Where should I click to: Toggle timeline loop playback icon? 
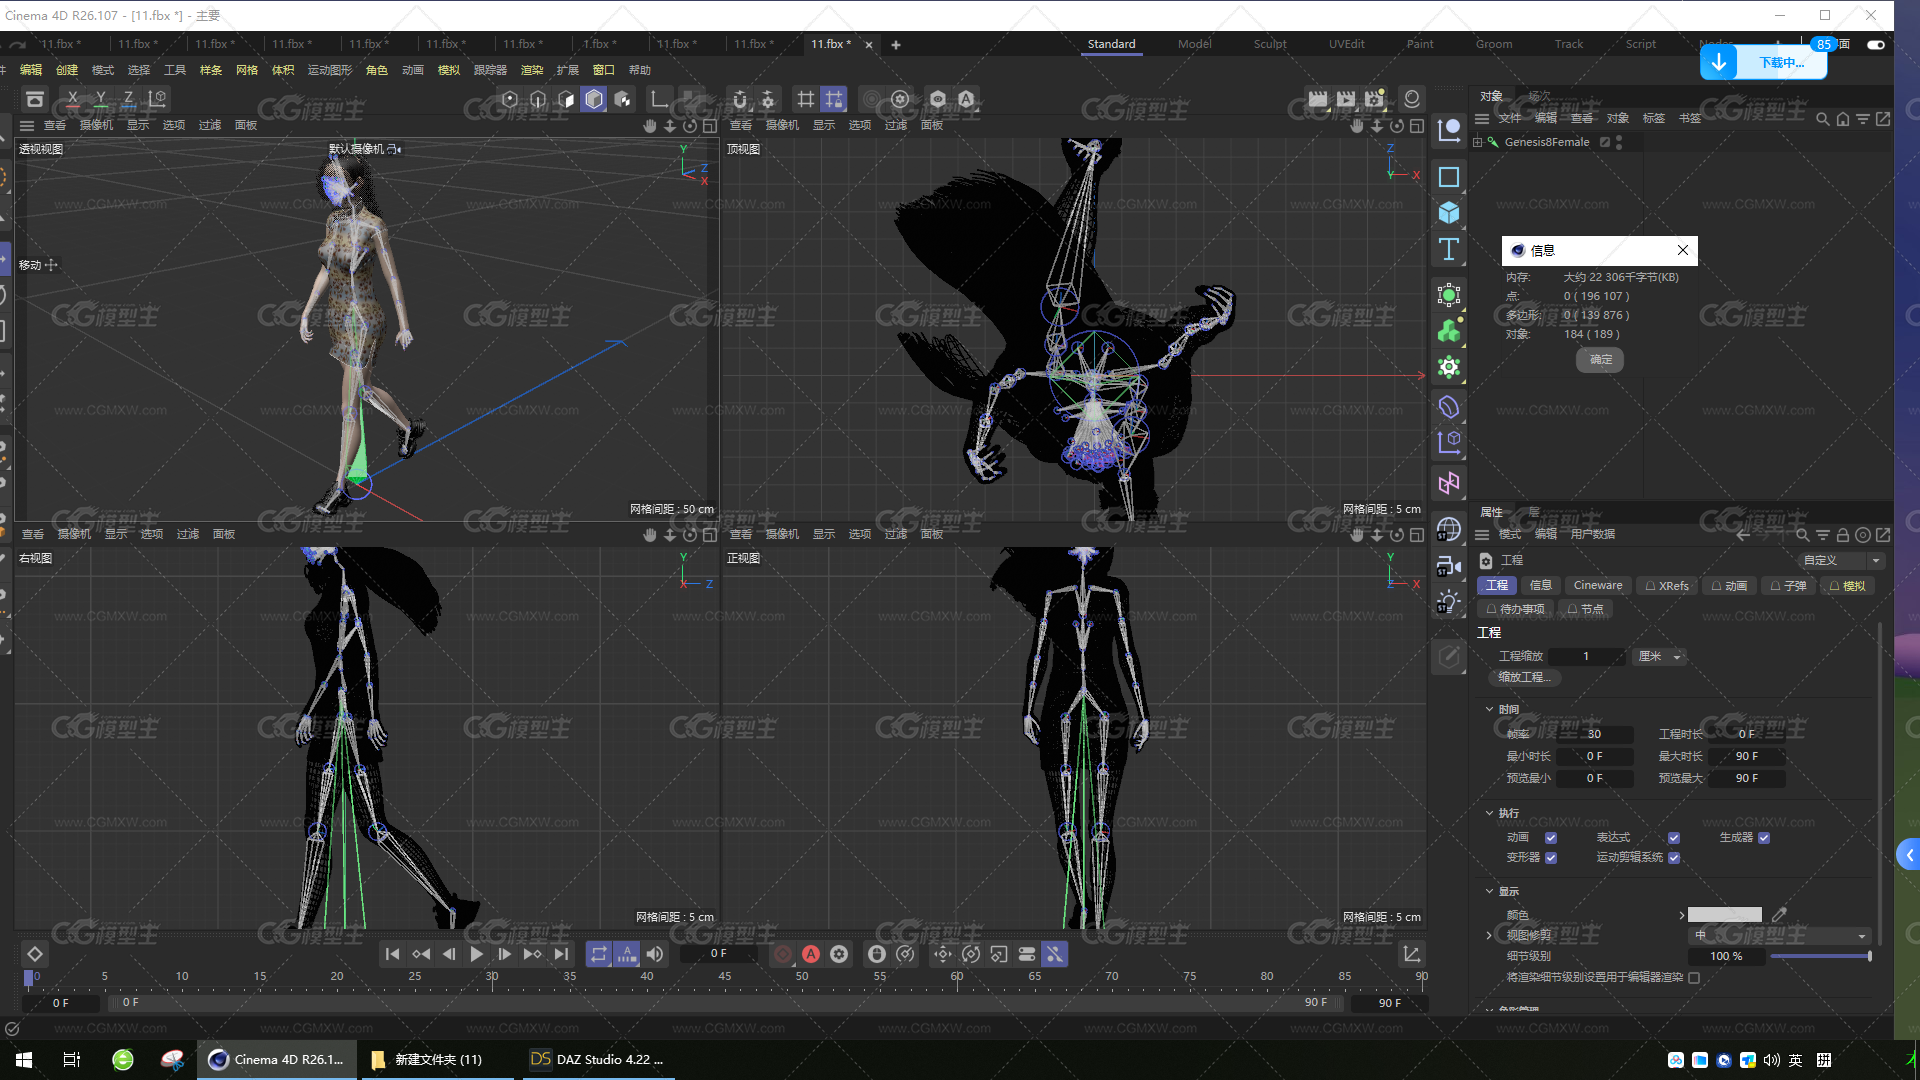click(x=598, y=954)
